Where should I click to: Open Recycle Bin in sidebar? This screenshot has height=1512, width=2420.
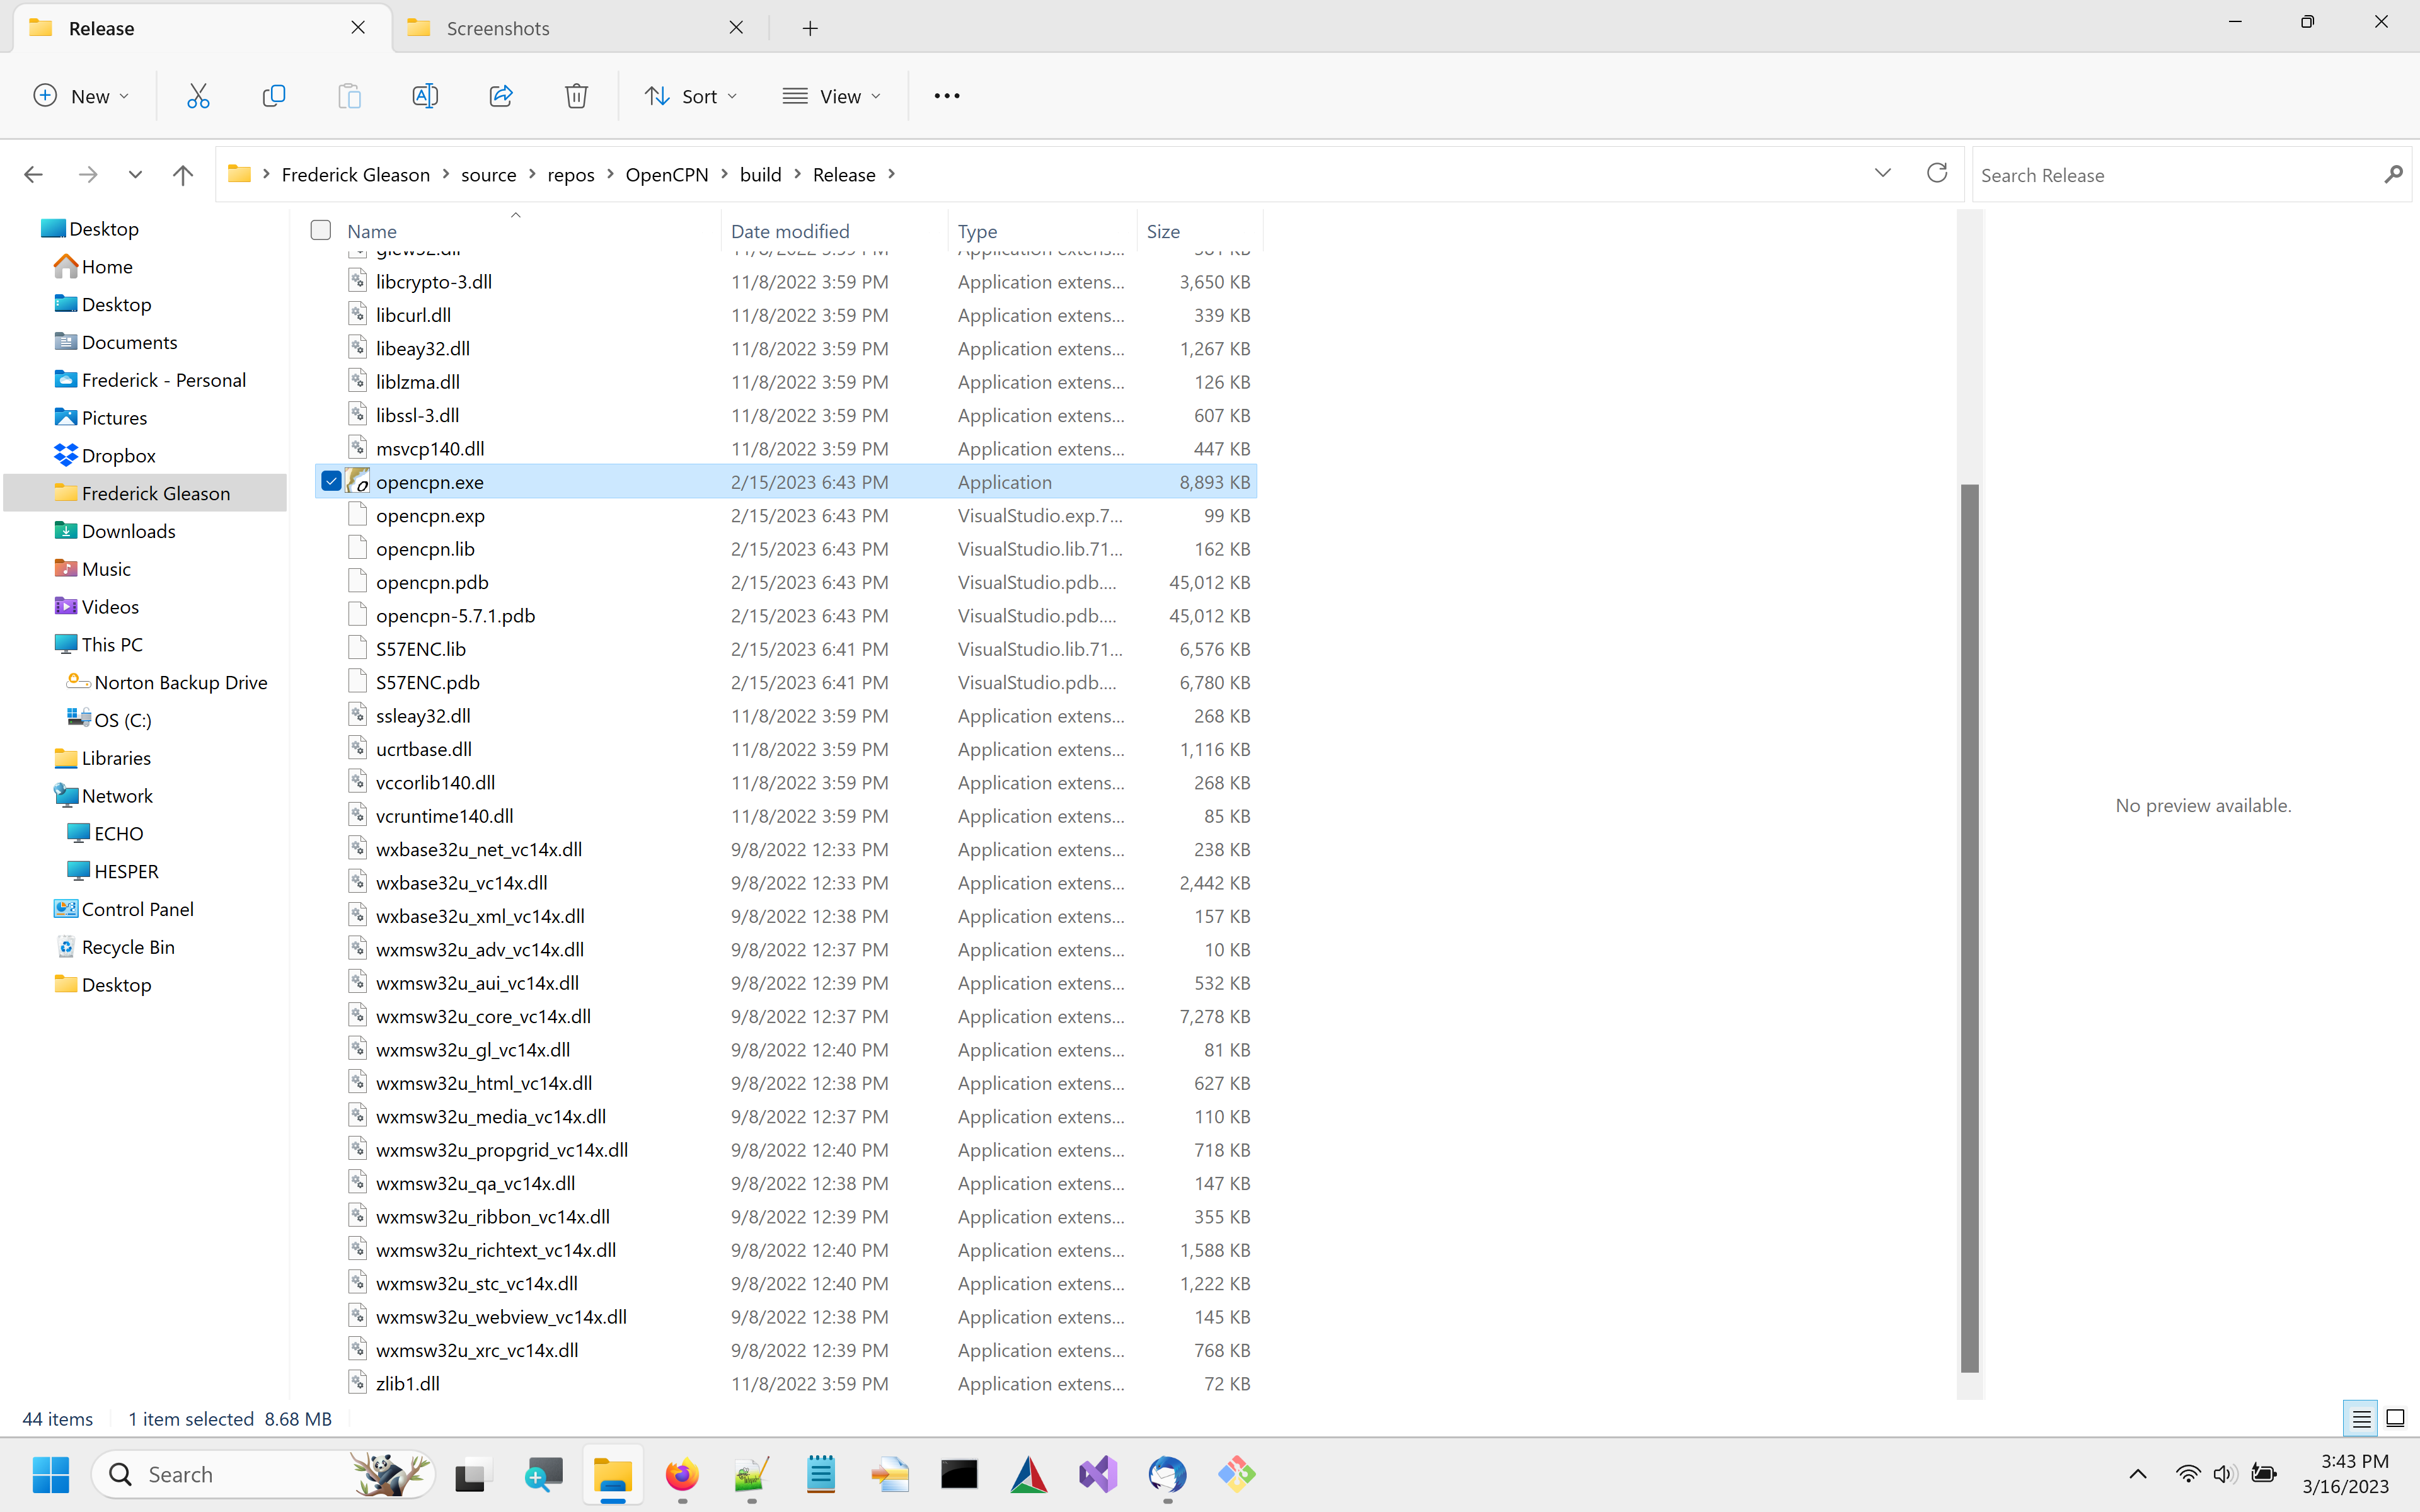click(128, 946)
